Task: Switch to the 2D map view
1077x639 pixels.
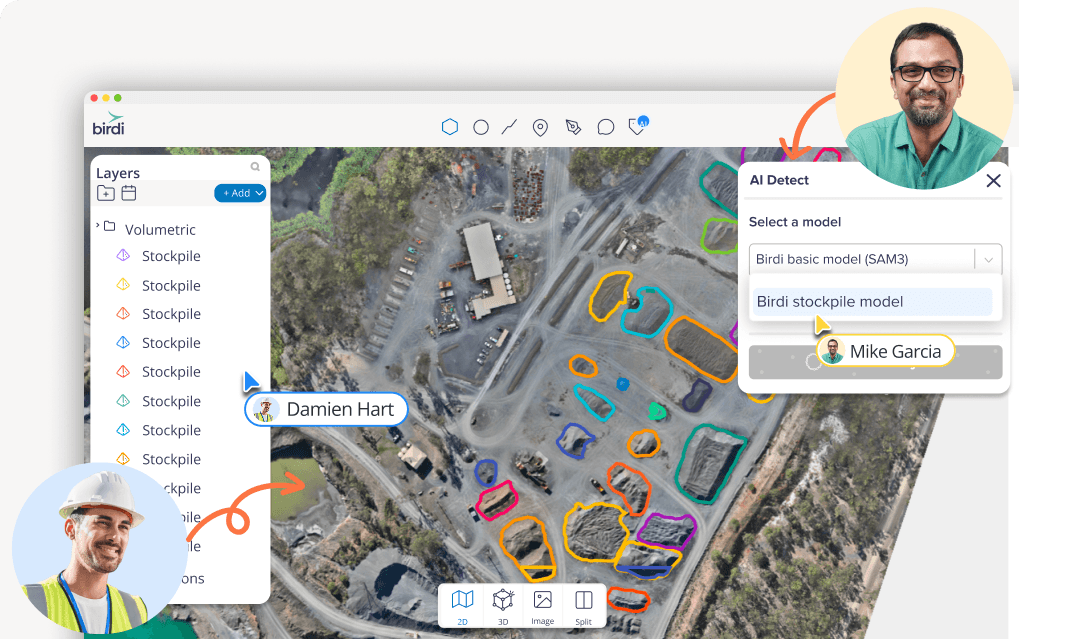Action: coord(462,607)
